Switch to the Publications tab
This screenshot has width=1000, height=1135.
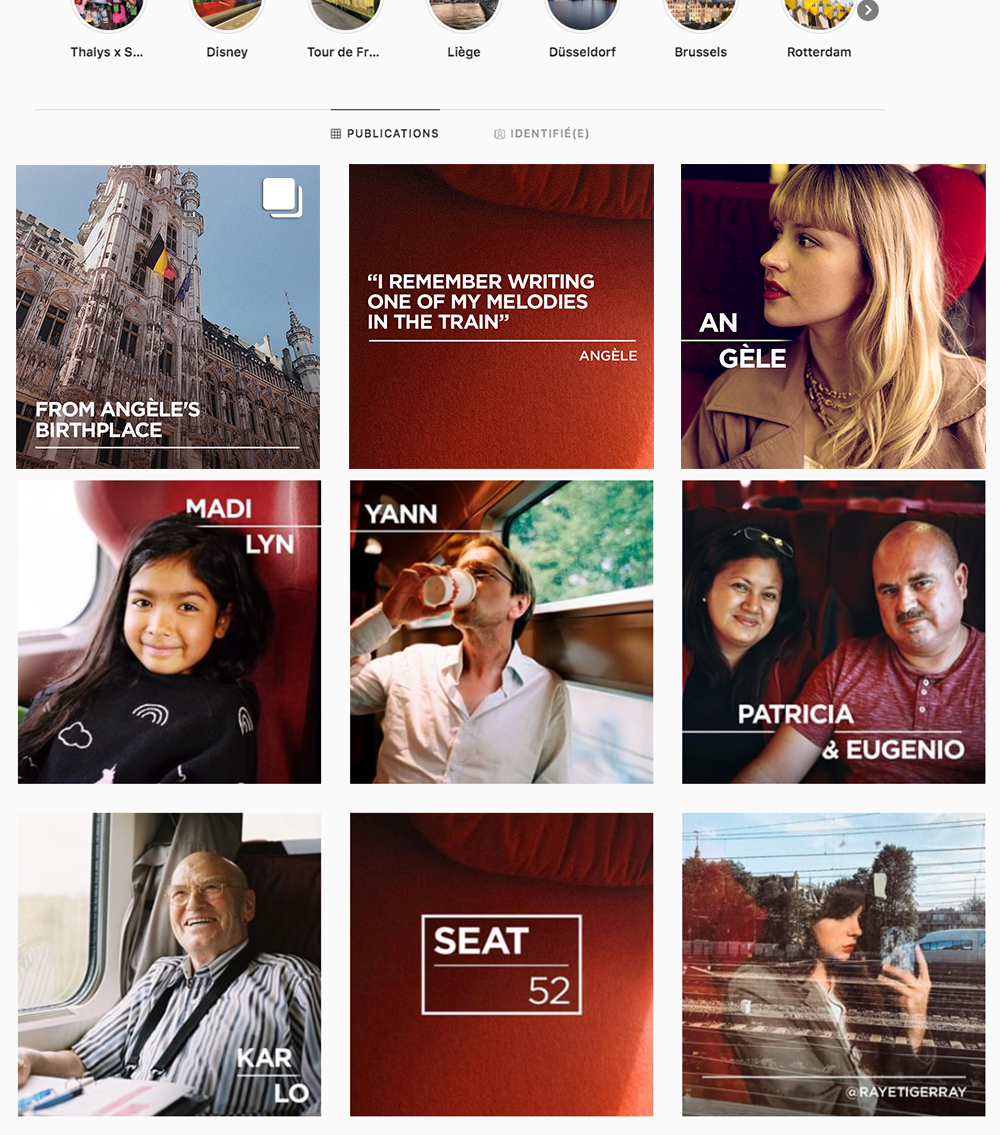[x=385, y=133]
